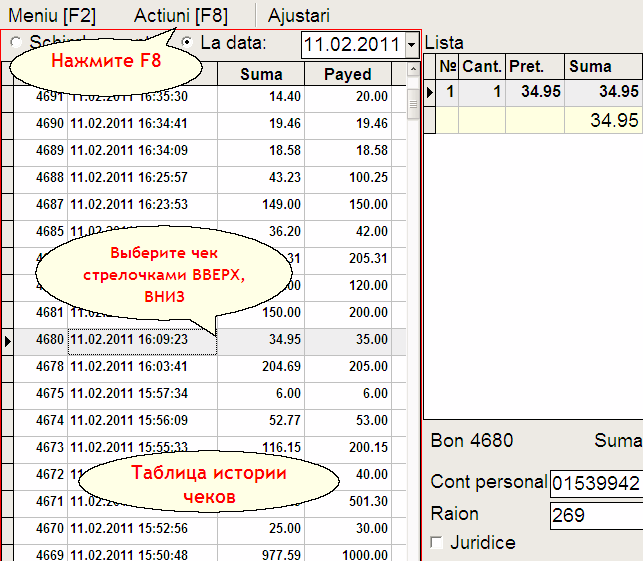The height and width of the screenshot is (561, 643).
Task: Click the Payed column header
Action: [x=348, y=74]
